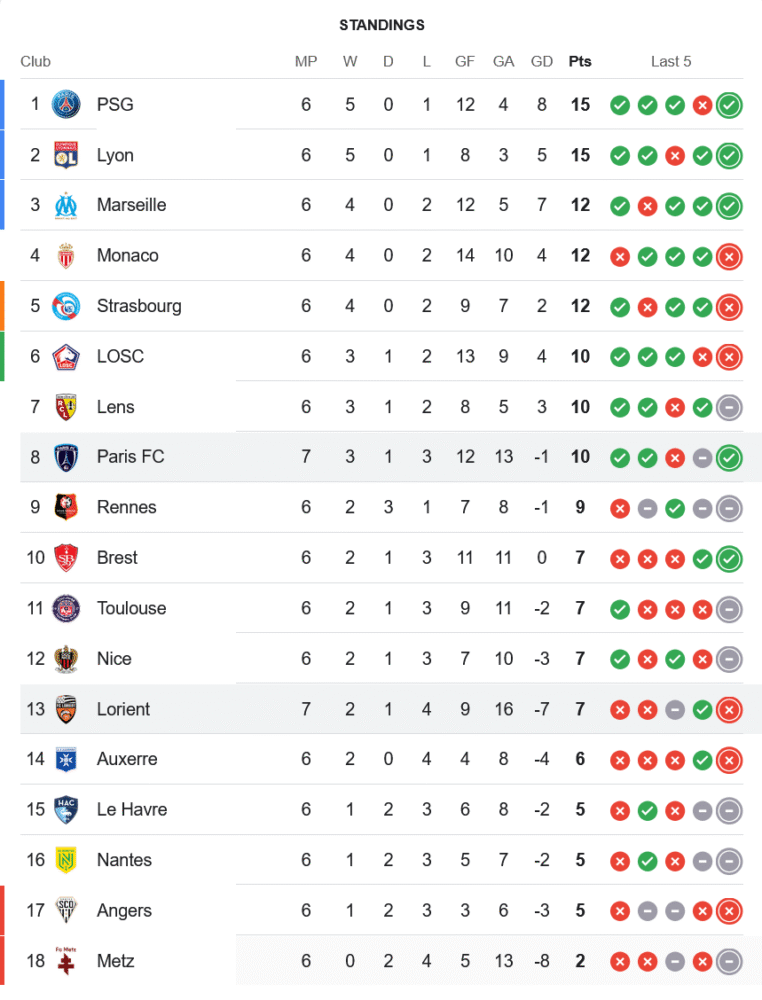Image resolution: width=762 pixels, height=1000 pixels.
Task: Open the Toulouse team link
Action: [x=131, y=608]
